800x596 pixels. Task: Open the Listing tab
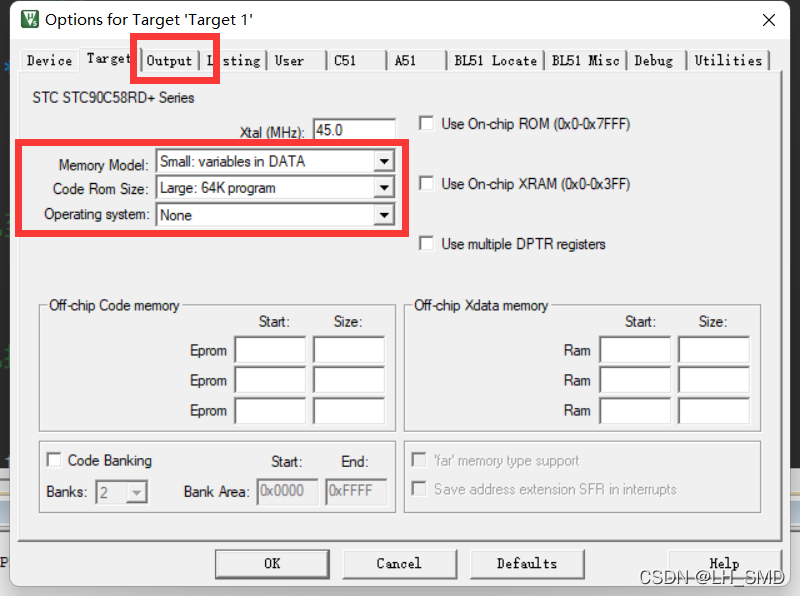coord(234,61)
